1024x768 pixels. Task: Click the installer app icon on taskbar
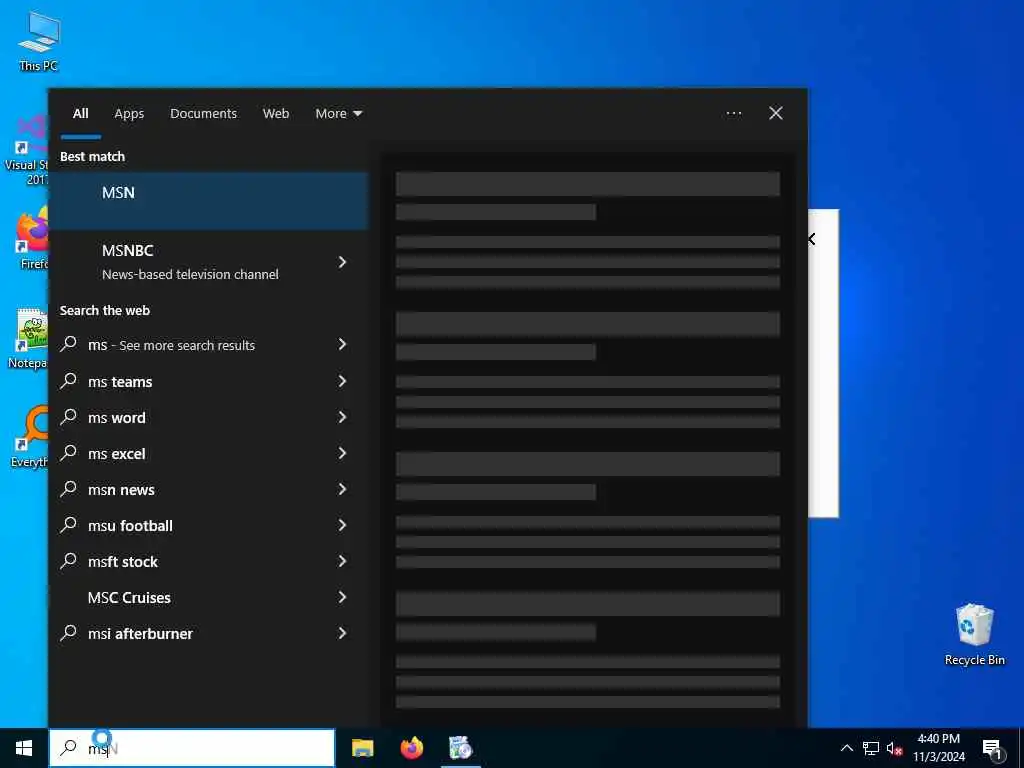coord(460,748)
